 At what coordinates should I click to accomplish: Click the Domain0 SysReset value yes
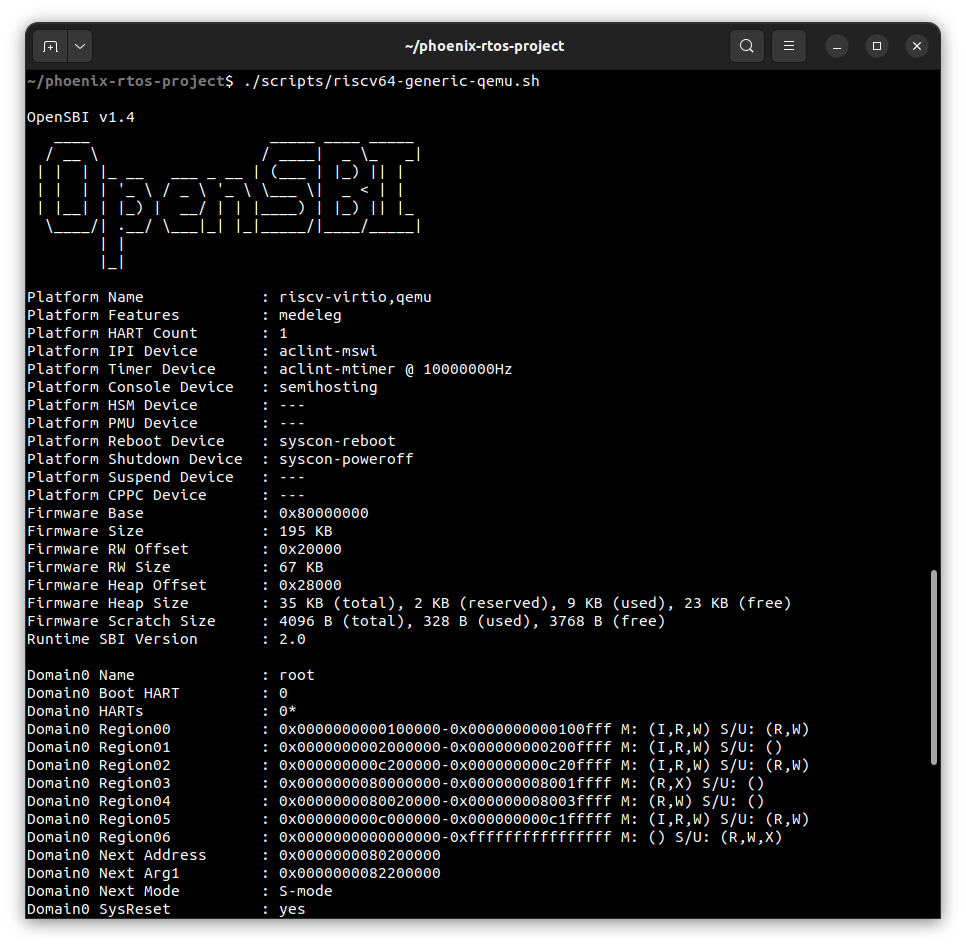click(292, 909)
